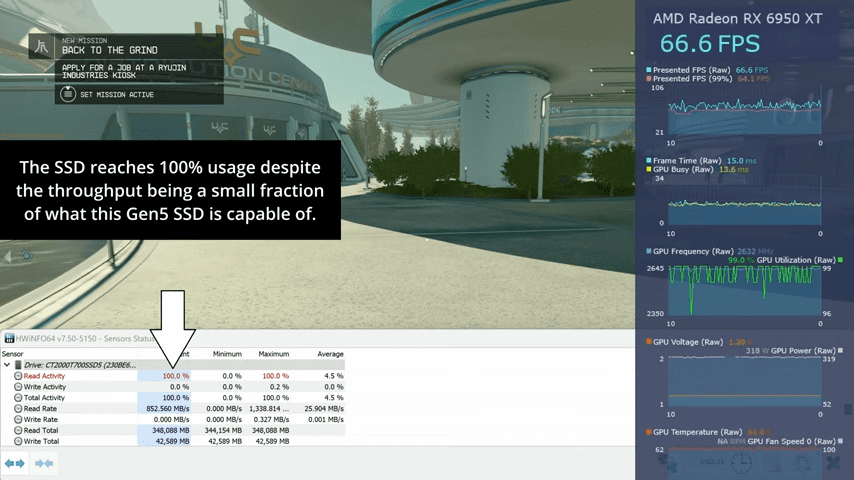Click the Read Total sensor icon

(18, 430)
